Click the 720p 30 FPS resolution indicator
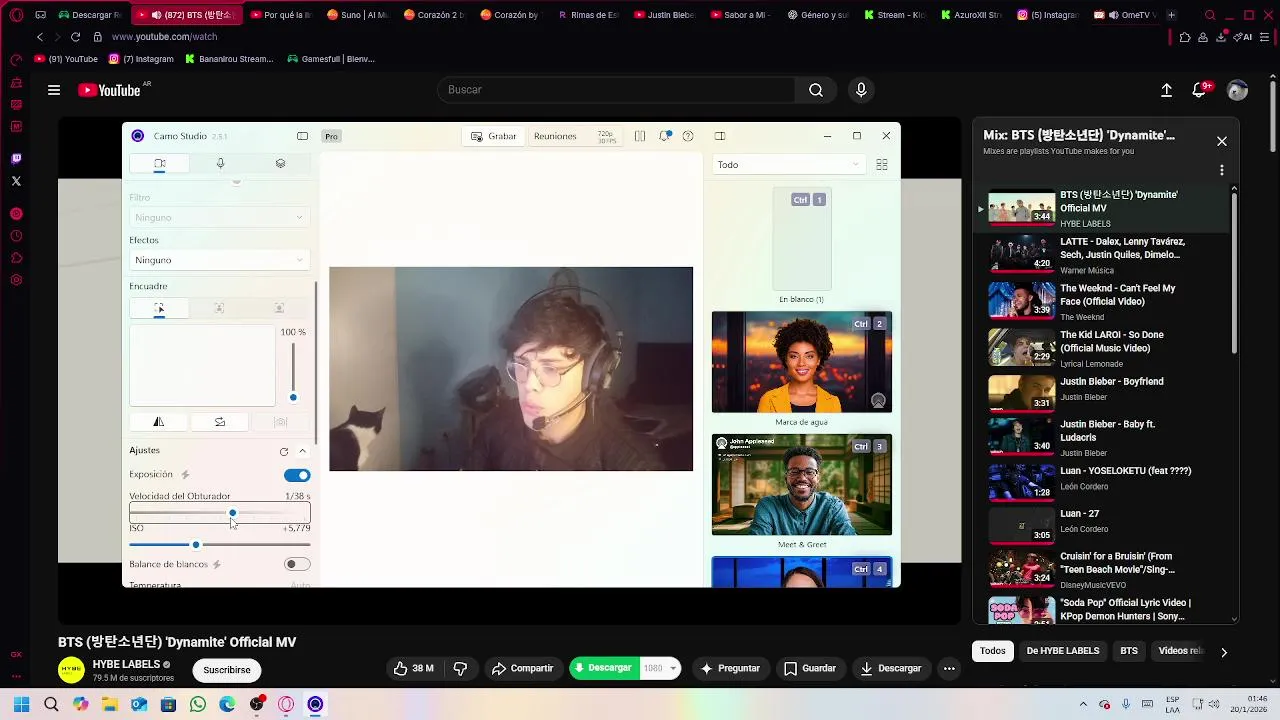 [606, 136]
